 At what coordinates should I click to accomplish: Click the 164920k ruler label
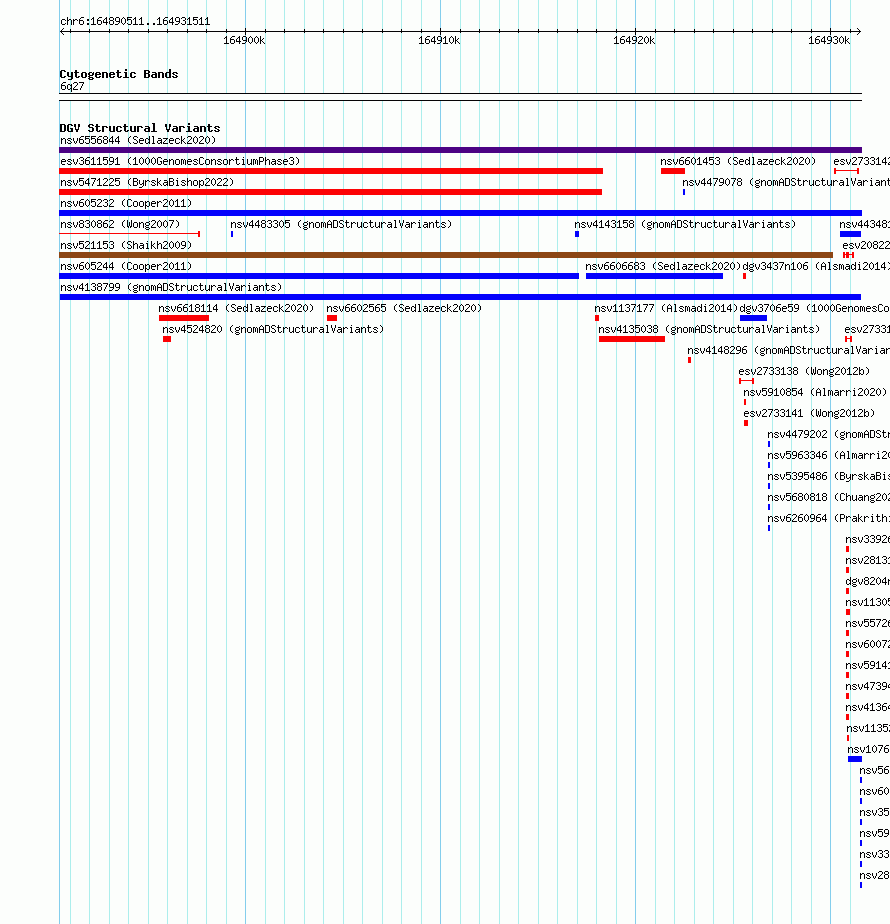[x=634, y=40]
